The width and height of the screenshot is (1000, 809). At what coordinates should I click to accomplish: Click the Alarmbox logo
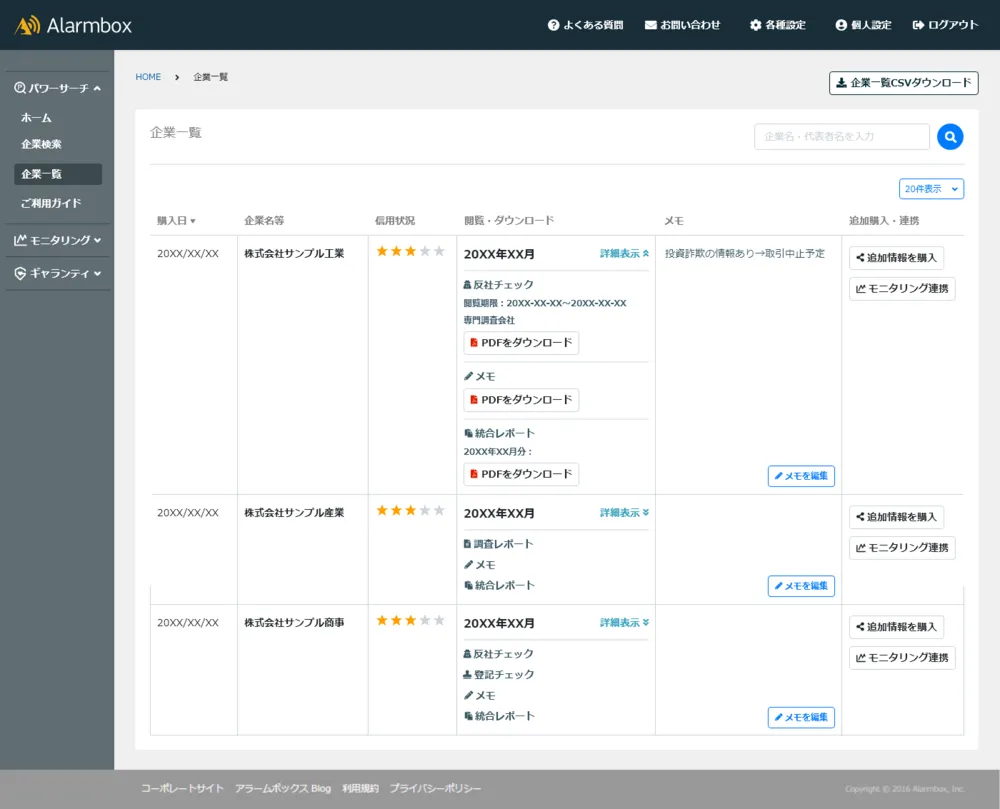[x=73, y=26]
